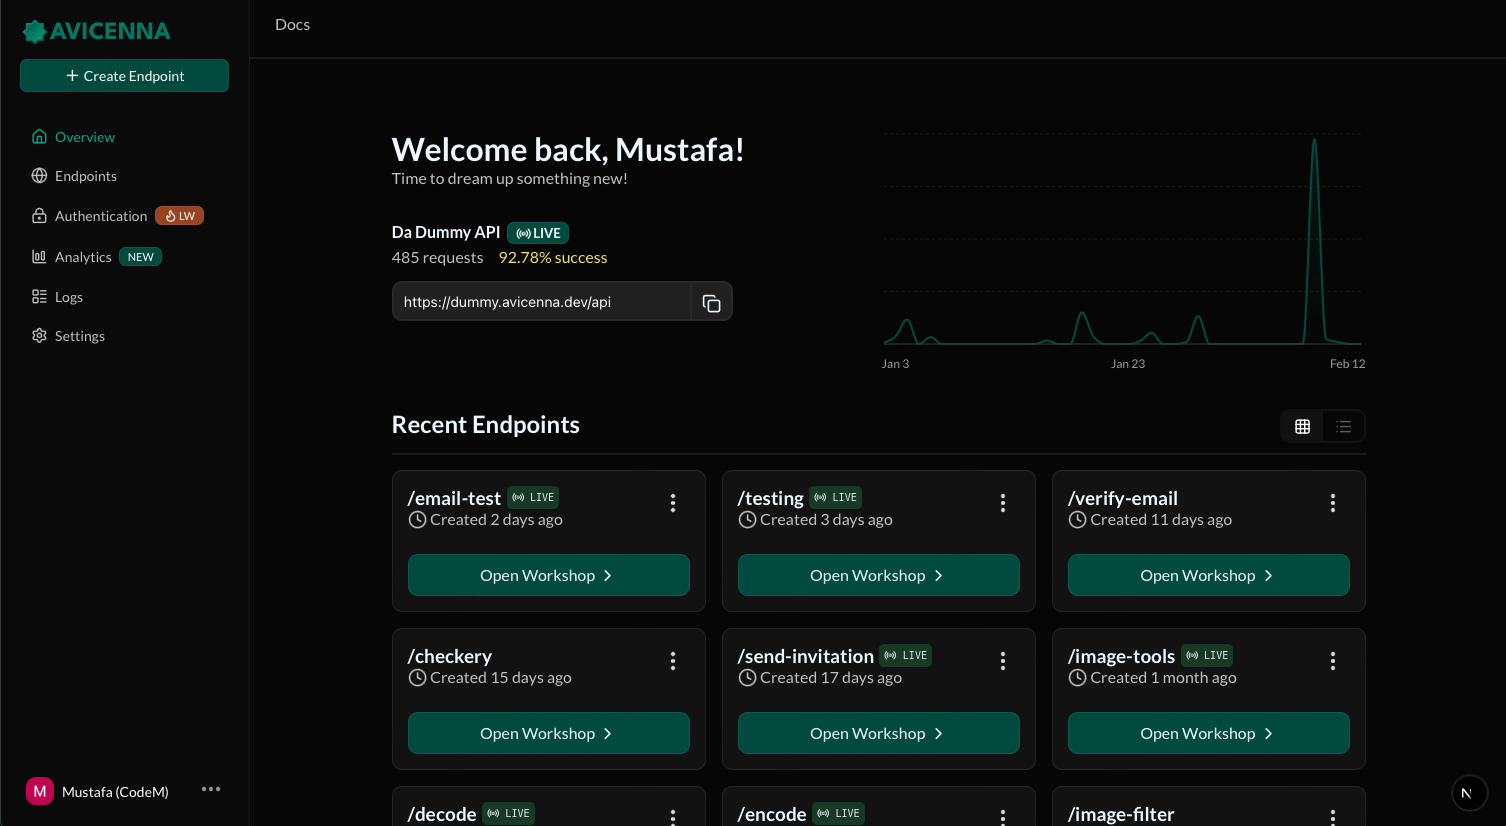Open Workshop for /testing endpoint

878,576
